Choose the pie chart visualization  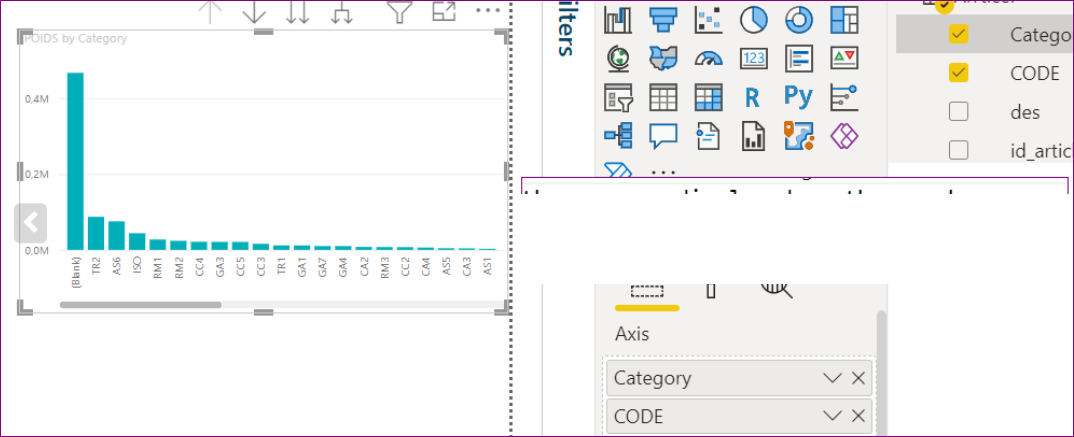coord(753,20)
